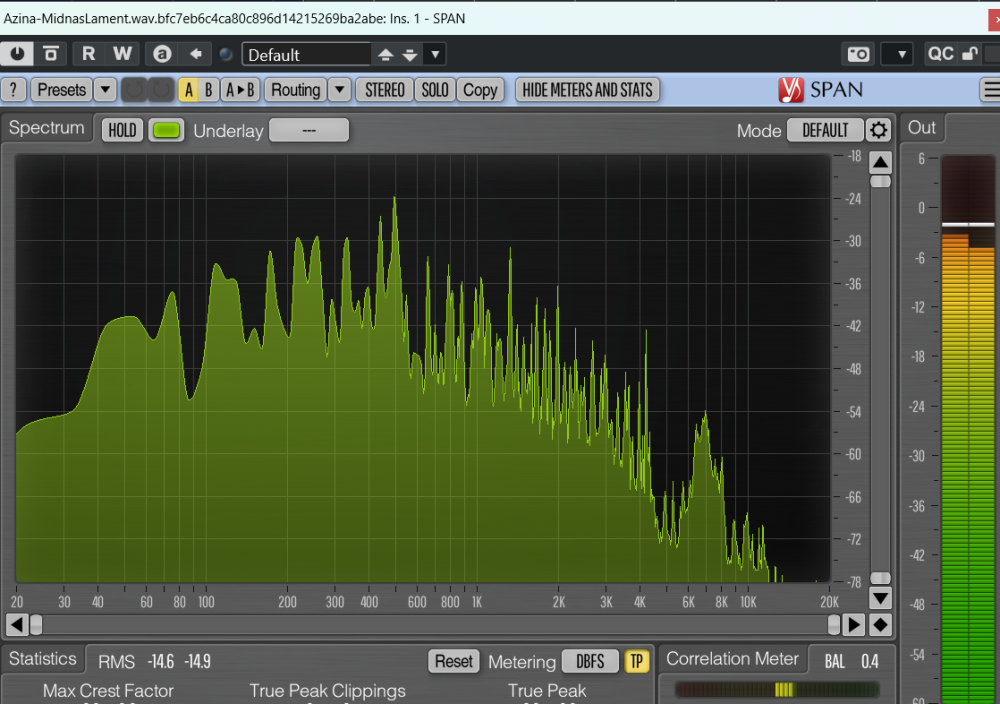Toggle the SOLO button
The width and height of the screenshot is (1000, 704).
(x=435, y=90)
